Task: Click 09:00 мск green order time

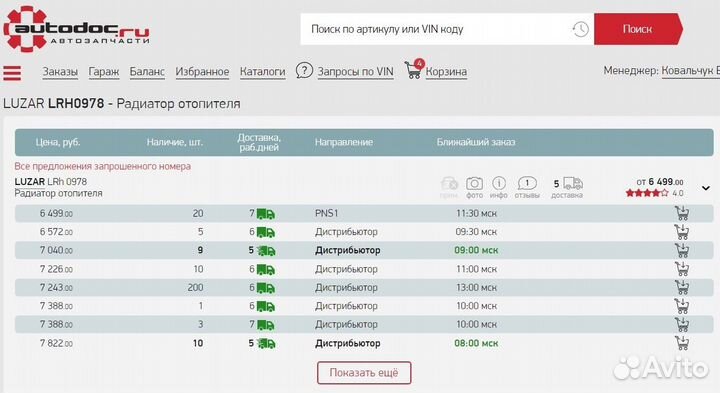Action: click(x=476, y=250)
